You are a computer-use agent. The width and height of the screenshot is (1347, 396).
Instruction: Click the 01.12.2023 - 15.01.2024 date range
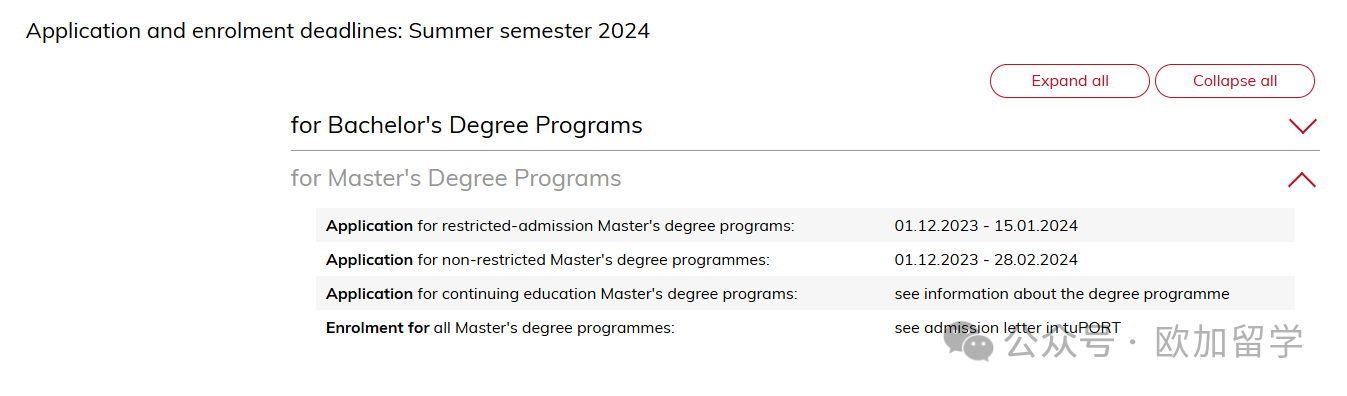pyautogui.click(x=986, y=226)
